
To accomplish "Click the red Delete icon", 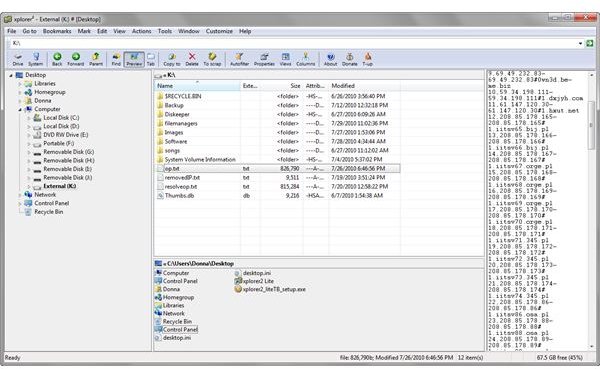I will tap(192, 60).
